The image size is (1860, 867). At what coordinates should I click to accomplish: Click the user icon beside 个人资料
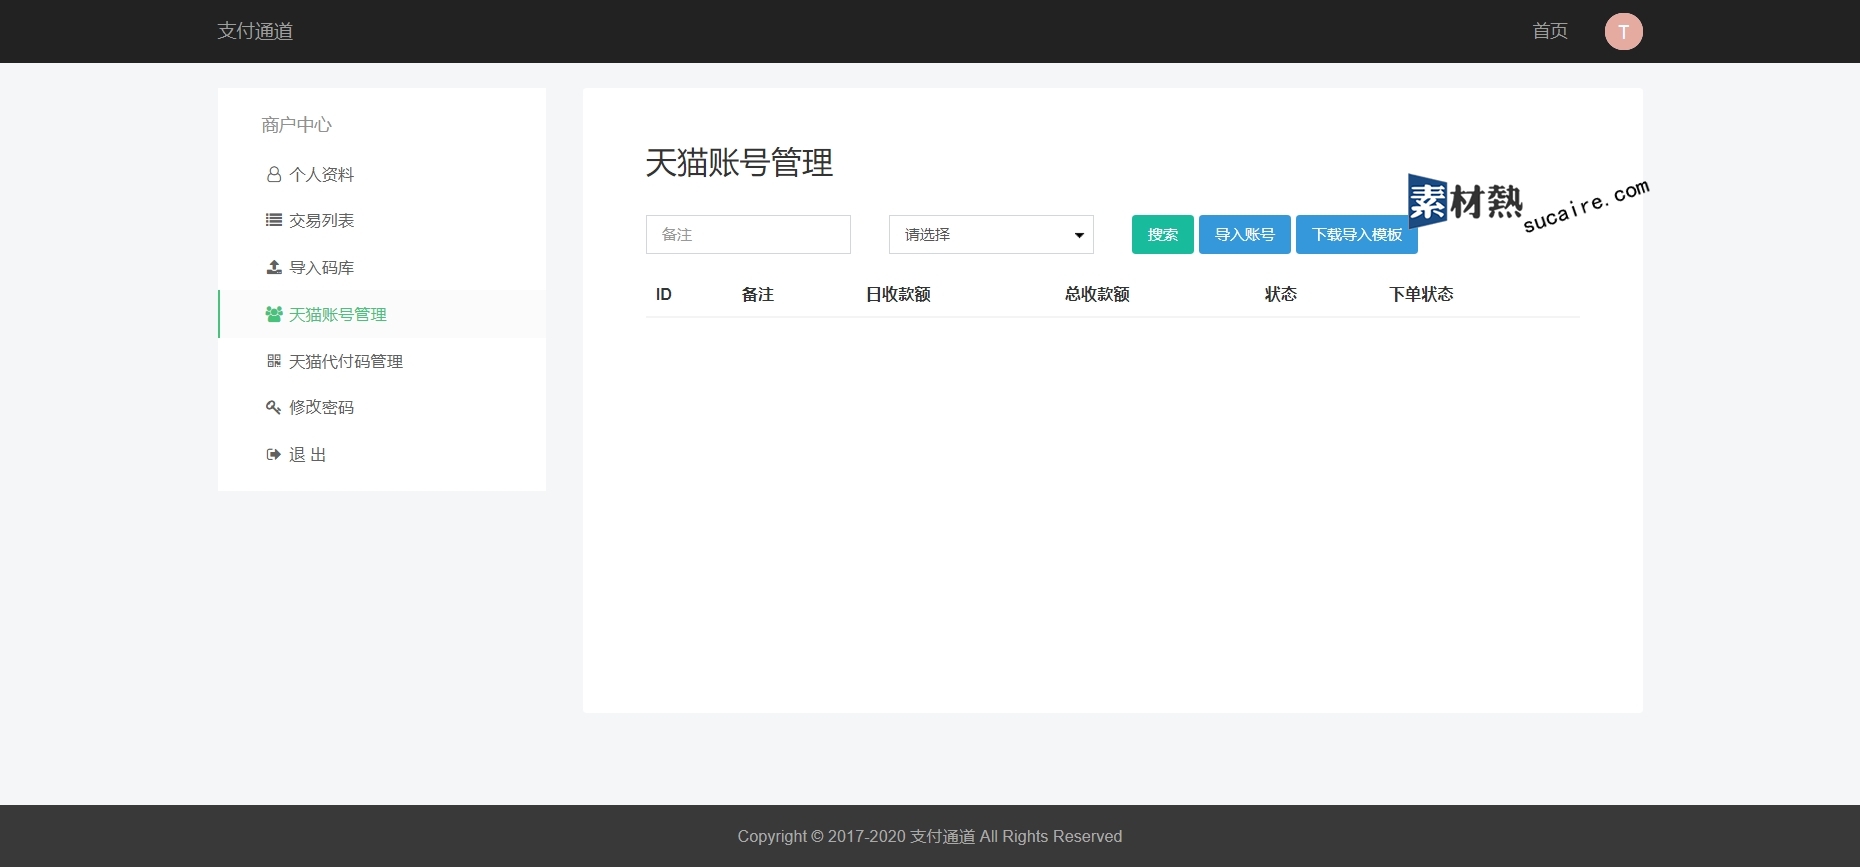273,174
